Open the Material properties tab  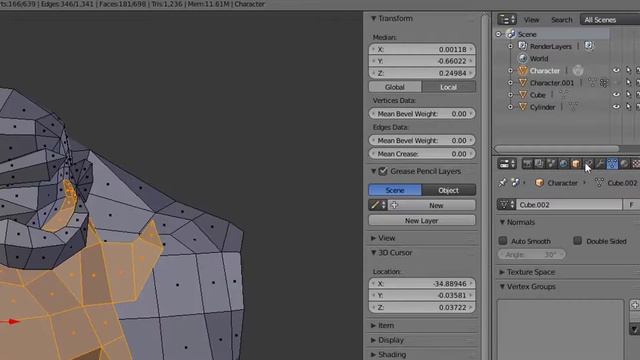(624, 164)
